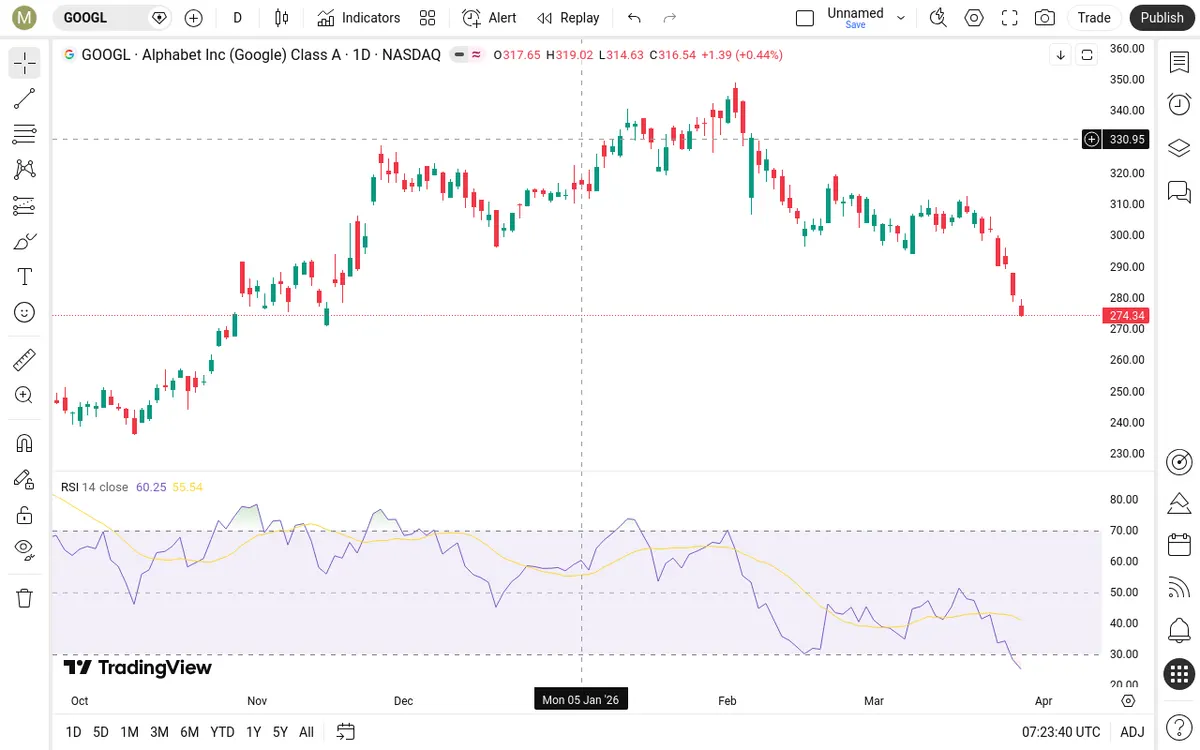Viewport: 1200px width, 750px height.
Task: Hide all drawings with eye icon
Action: [x=25, y=550]
